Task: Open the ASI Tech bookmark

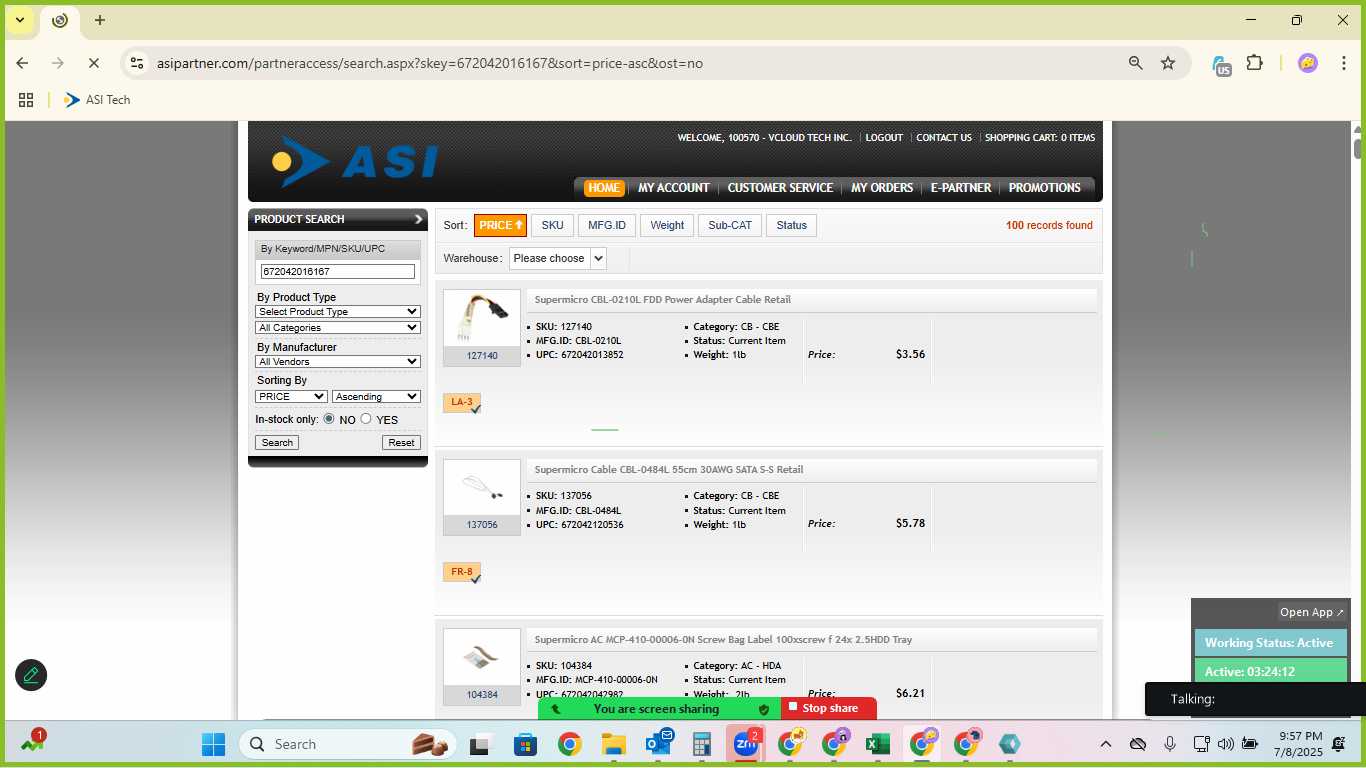Action: click(97, 100)
